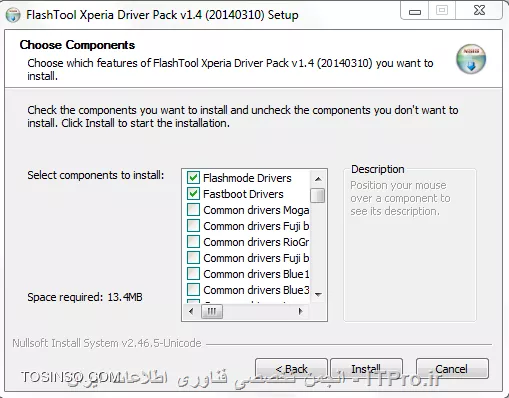Click the horizontal scrollbar thumb
This screenshot has width=509, height=398.
pyautogui.click(x=212, y=312)
